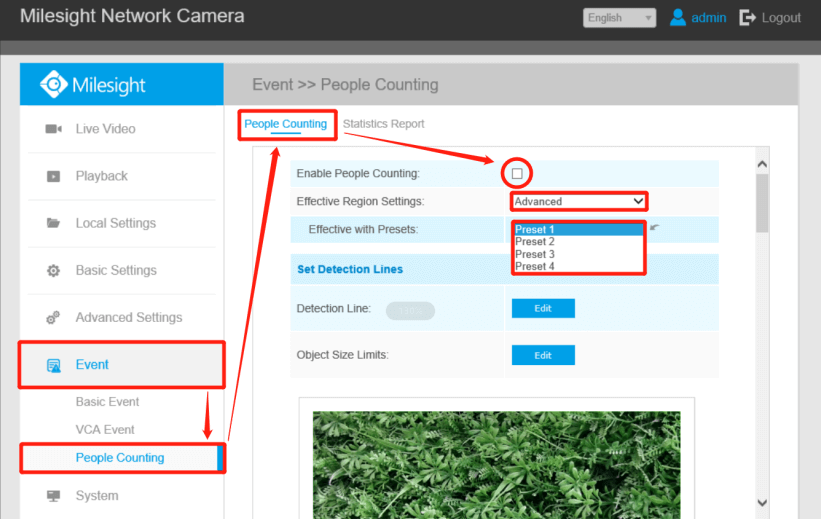Click Edit for Object Size Limits
821x519 pixels.
(543, 355)
